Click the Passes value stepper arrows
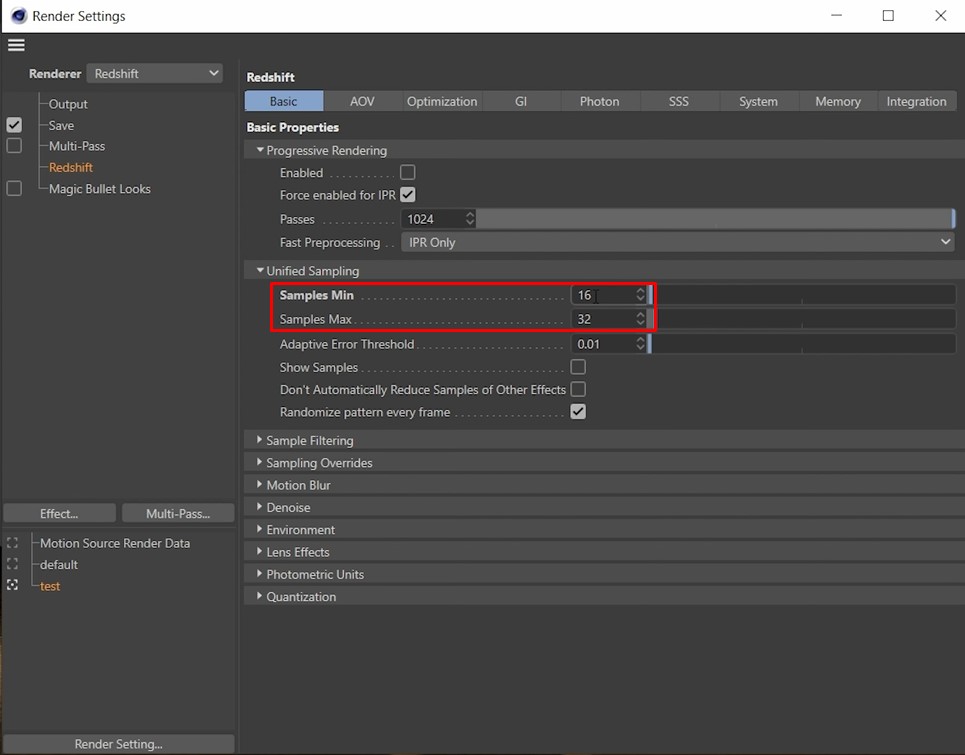 coord(470,219)
